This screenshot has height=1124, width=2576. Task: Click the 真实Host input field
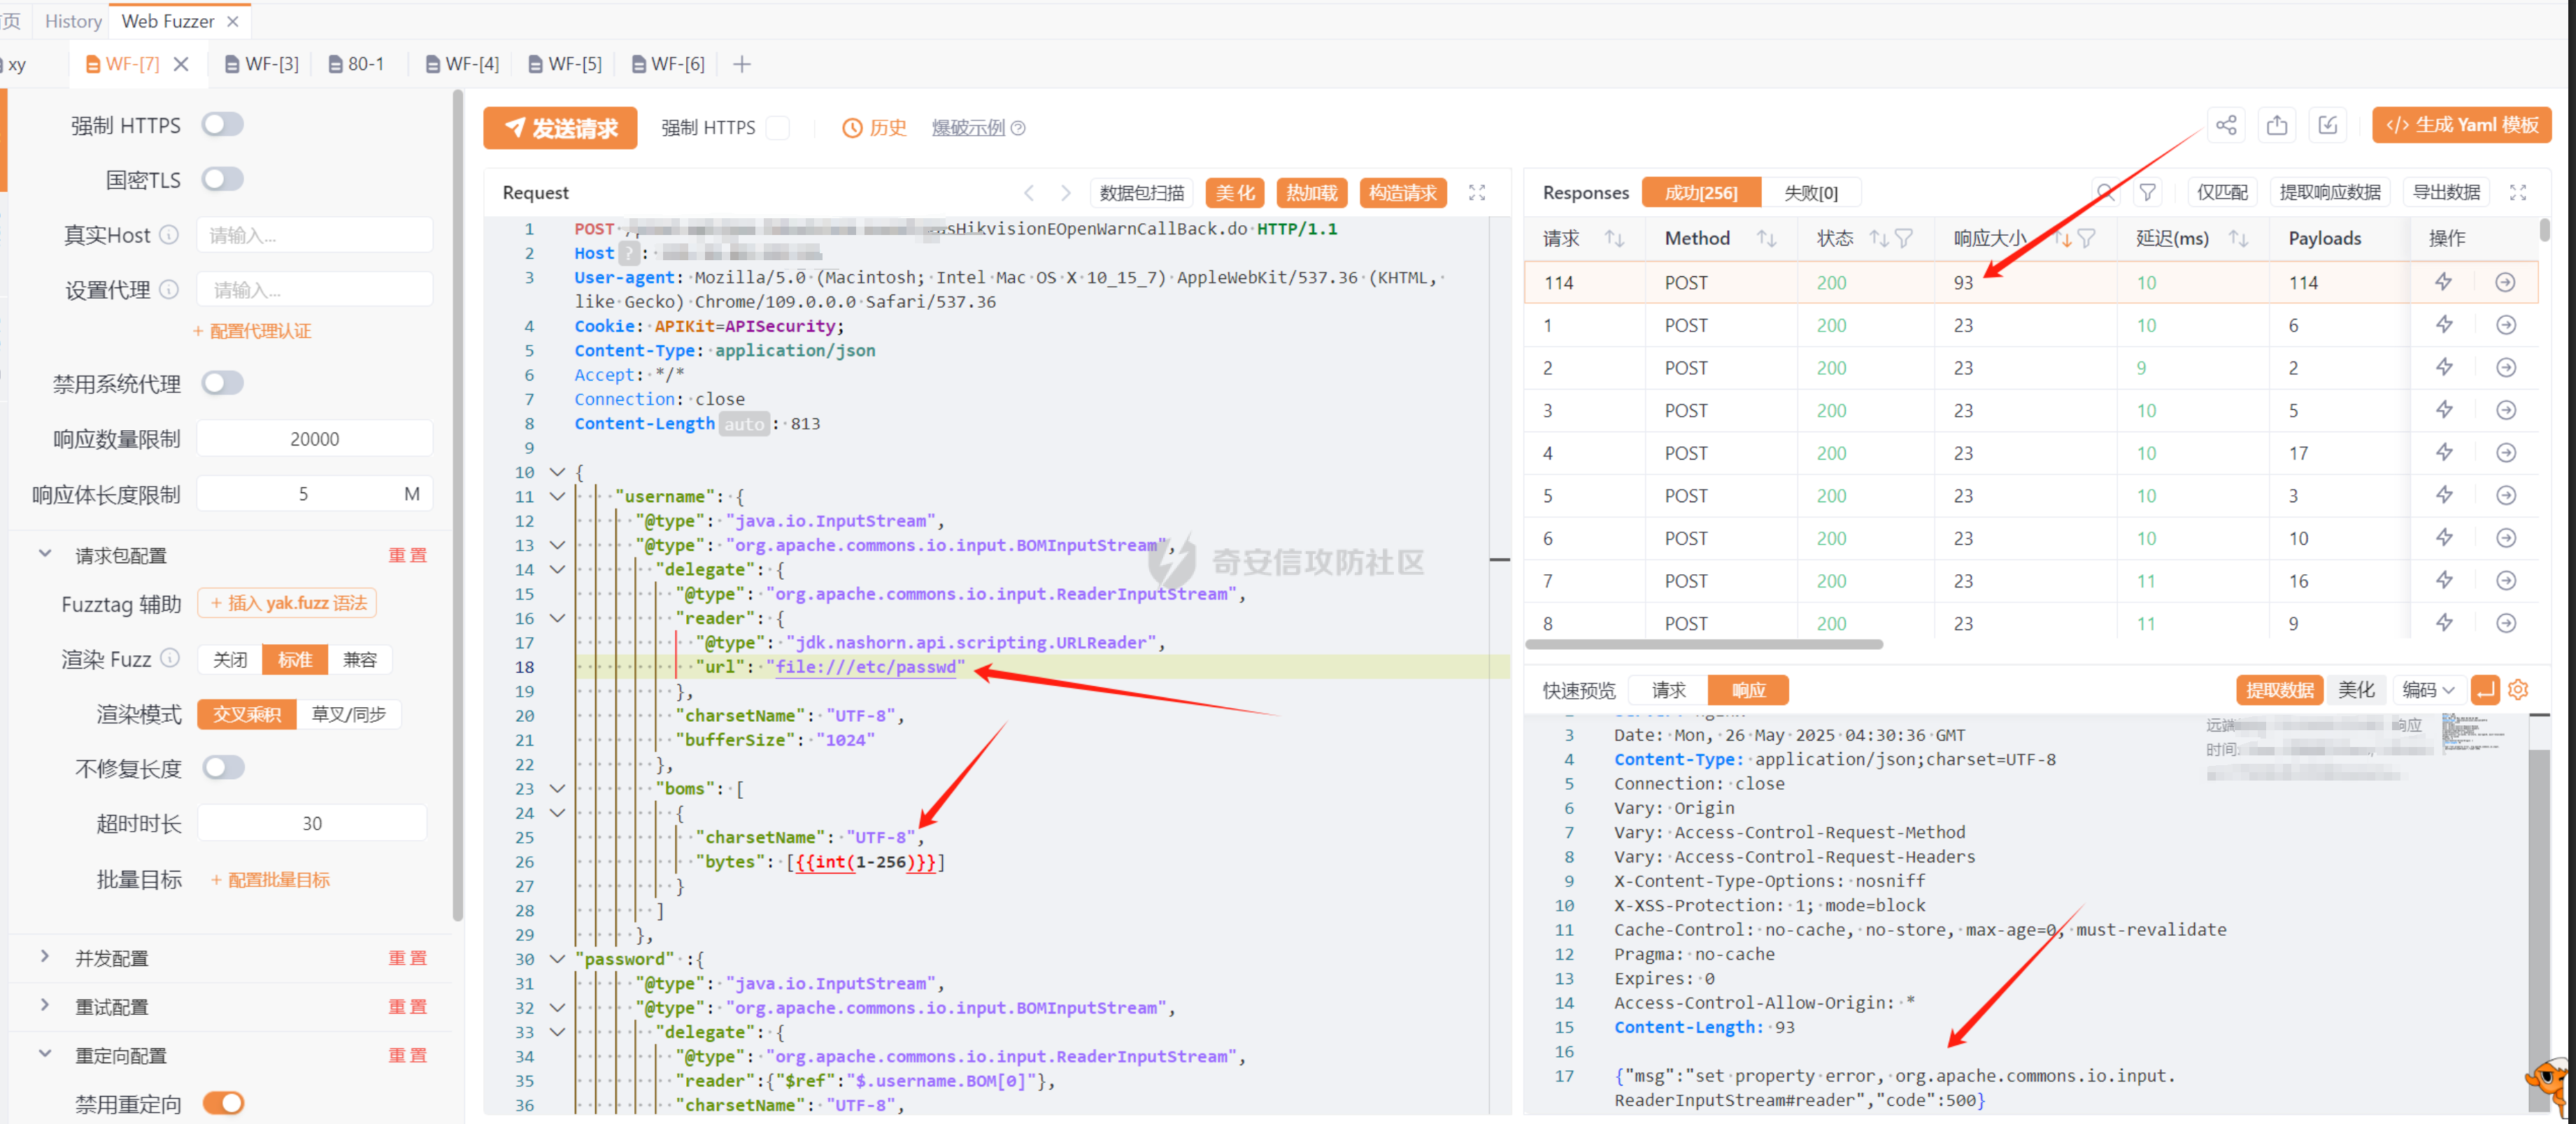314,235
